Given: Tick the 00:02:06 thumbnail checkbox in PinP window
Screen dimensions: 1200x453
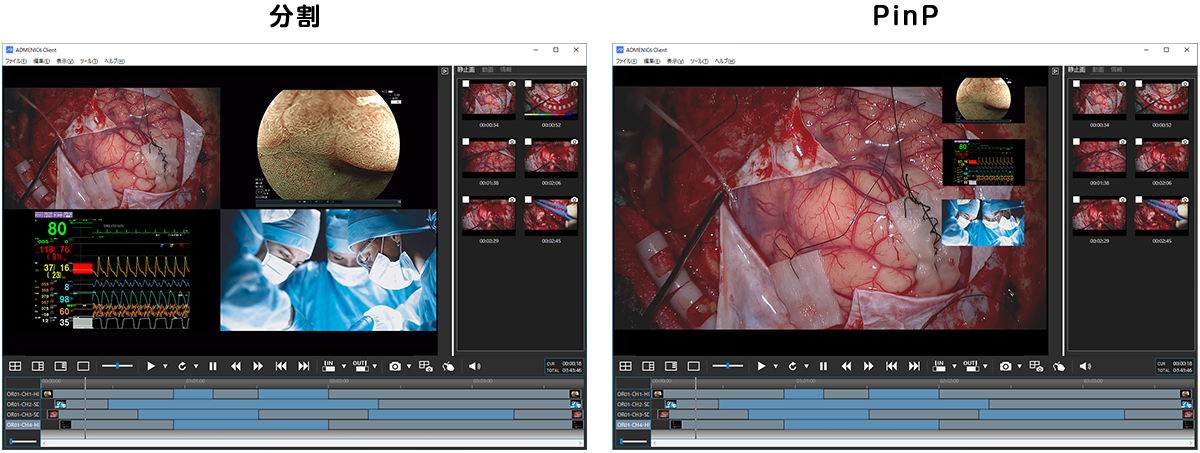Looking at the screenshot, I should point(1138,143).
